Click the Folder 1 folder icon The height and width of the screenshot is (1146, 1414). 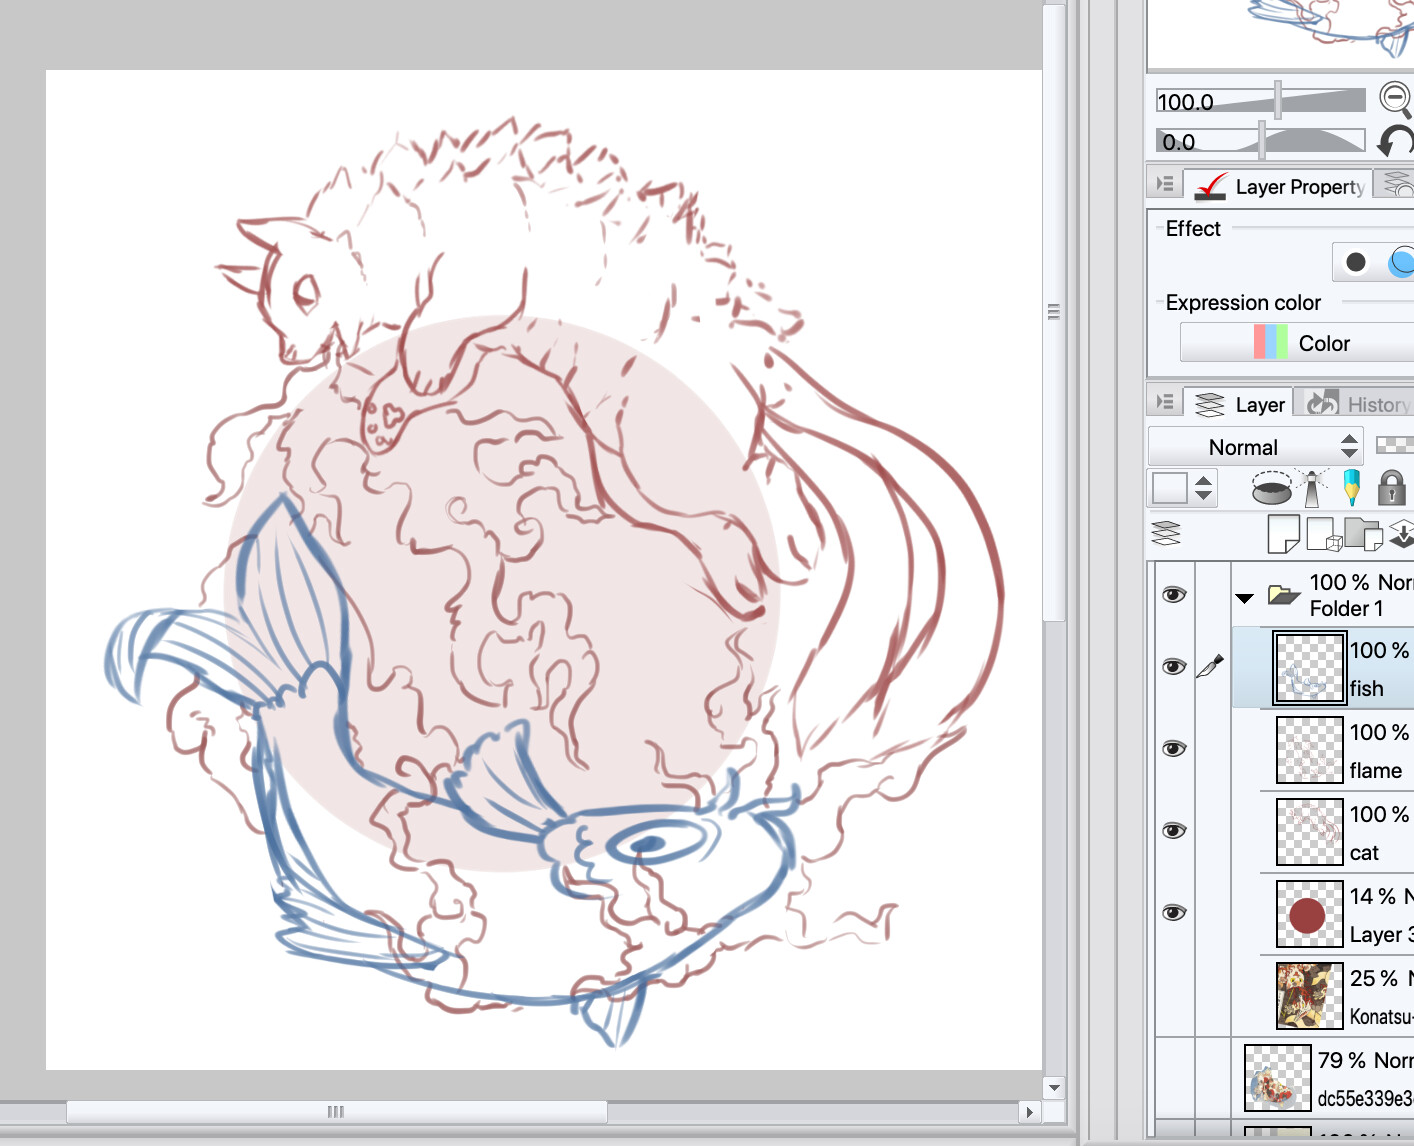[1283, 595]
